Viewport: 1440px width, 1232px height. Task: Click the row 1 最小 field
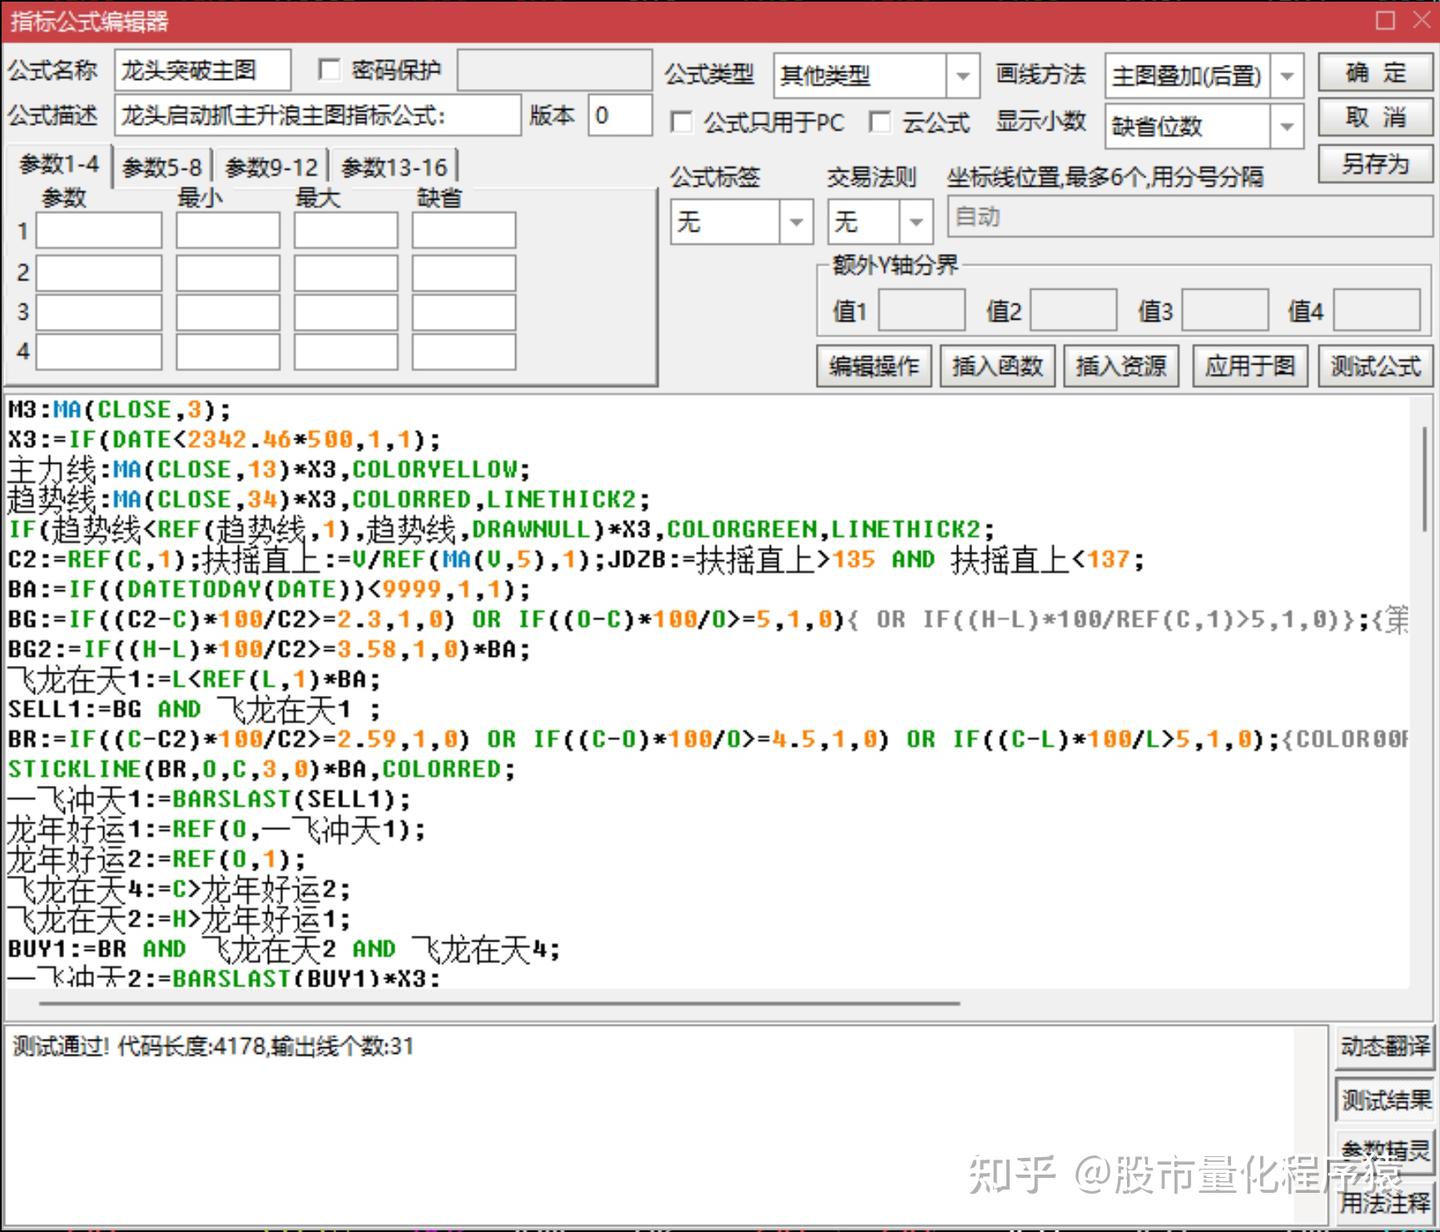(x=228, y=231)
